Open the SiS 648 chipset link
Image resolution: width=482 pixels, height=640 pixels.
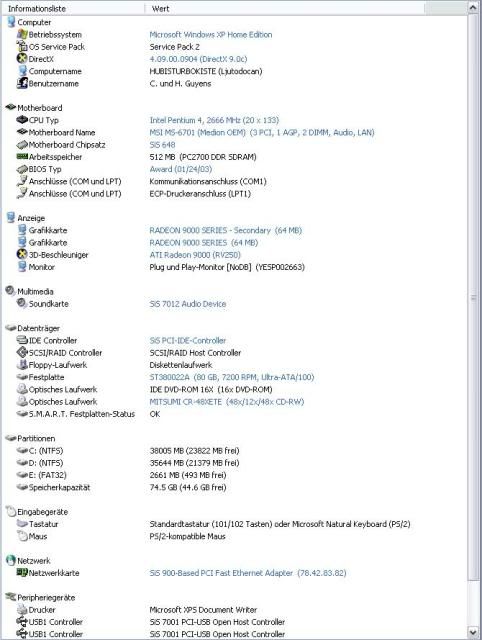(x=162, y=145)
